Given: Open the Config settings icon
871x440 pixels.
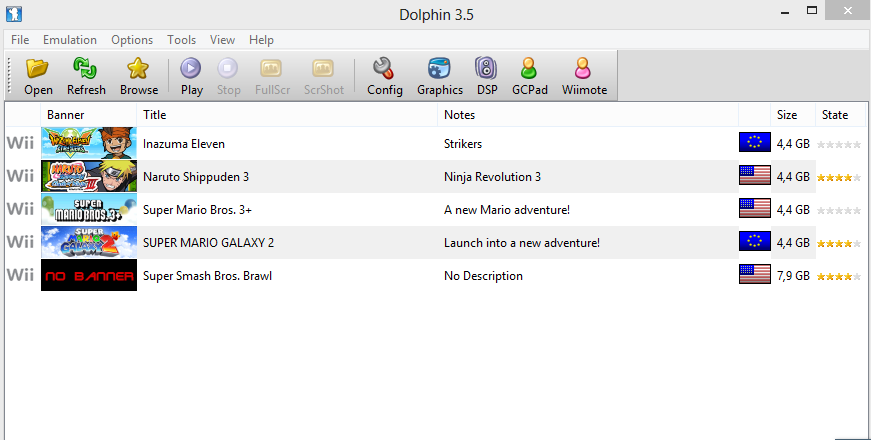Looking at the screenshot, I should coord(384,69).
